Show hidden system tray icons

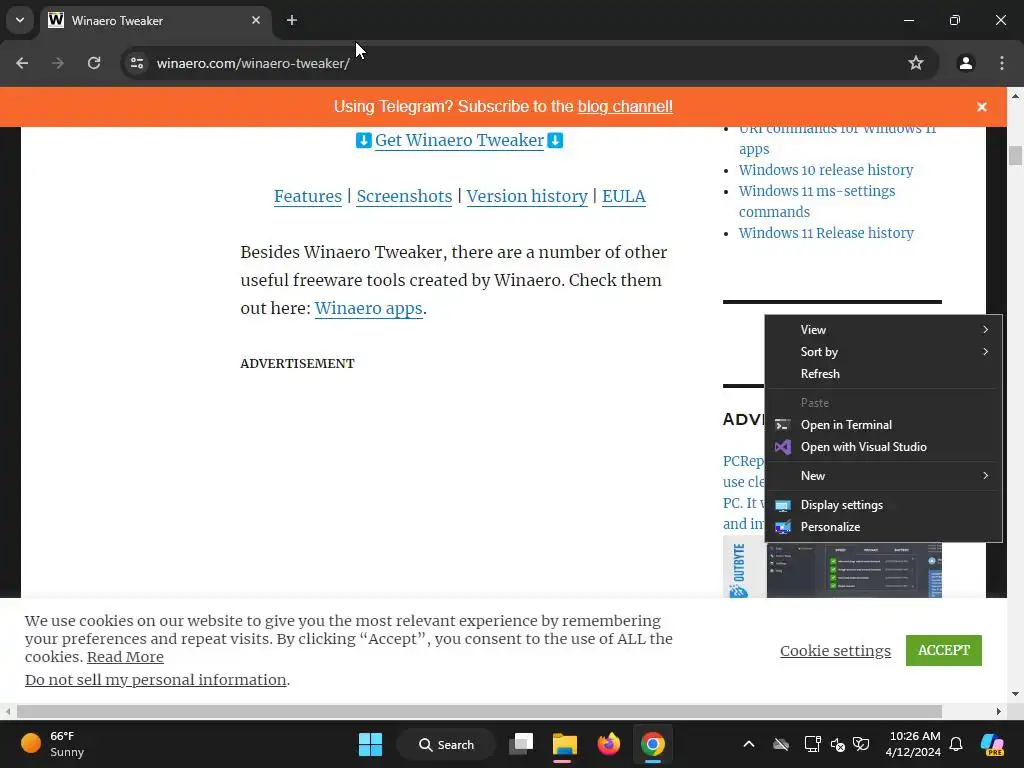[x=749, y=744]
